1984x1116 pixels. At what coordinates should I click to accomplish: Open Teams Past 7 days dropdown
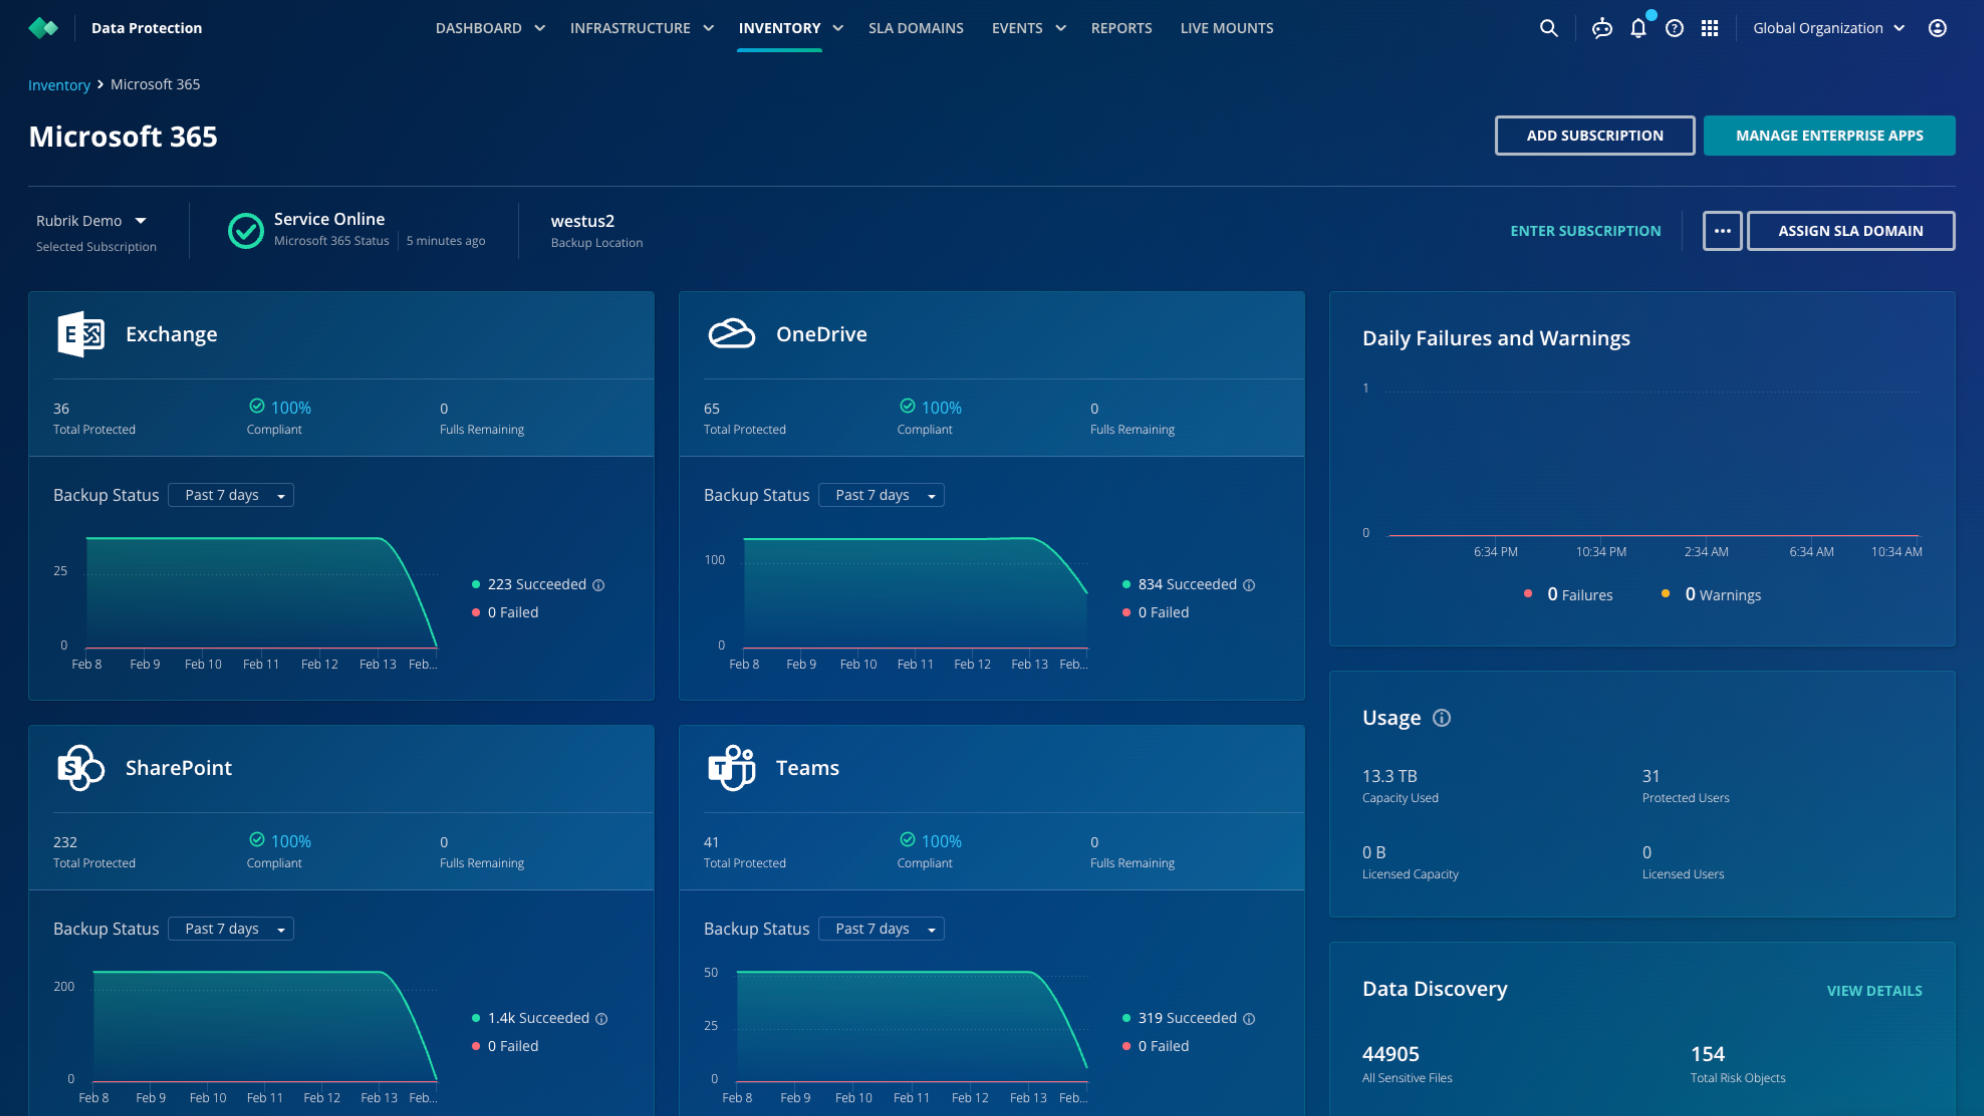tap(881, 929)
